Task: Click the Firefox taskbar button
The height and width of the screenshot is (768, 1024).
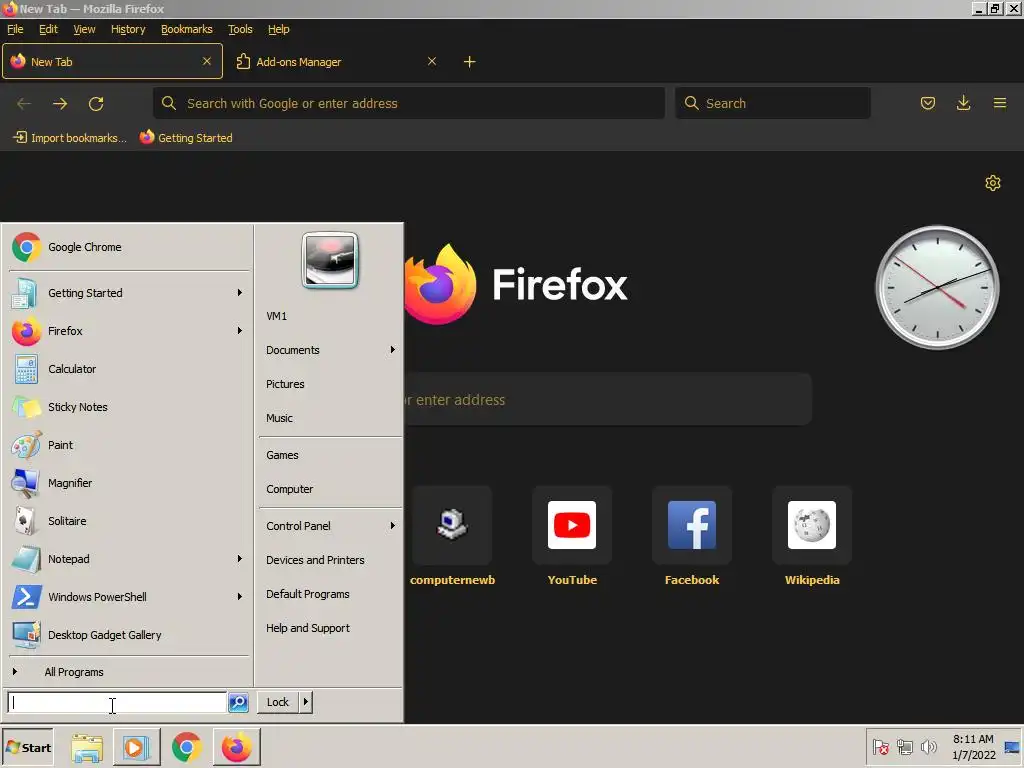Action: (x=236, y=747)
